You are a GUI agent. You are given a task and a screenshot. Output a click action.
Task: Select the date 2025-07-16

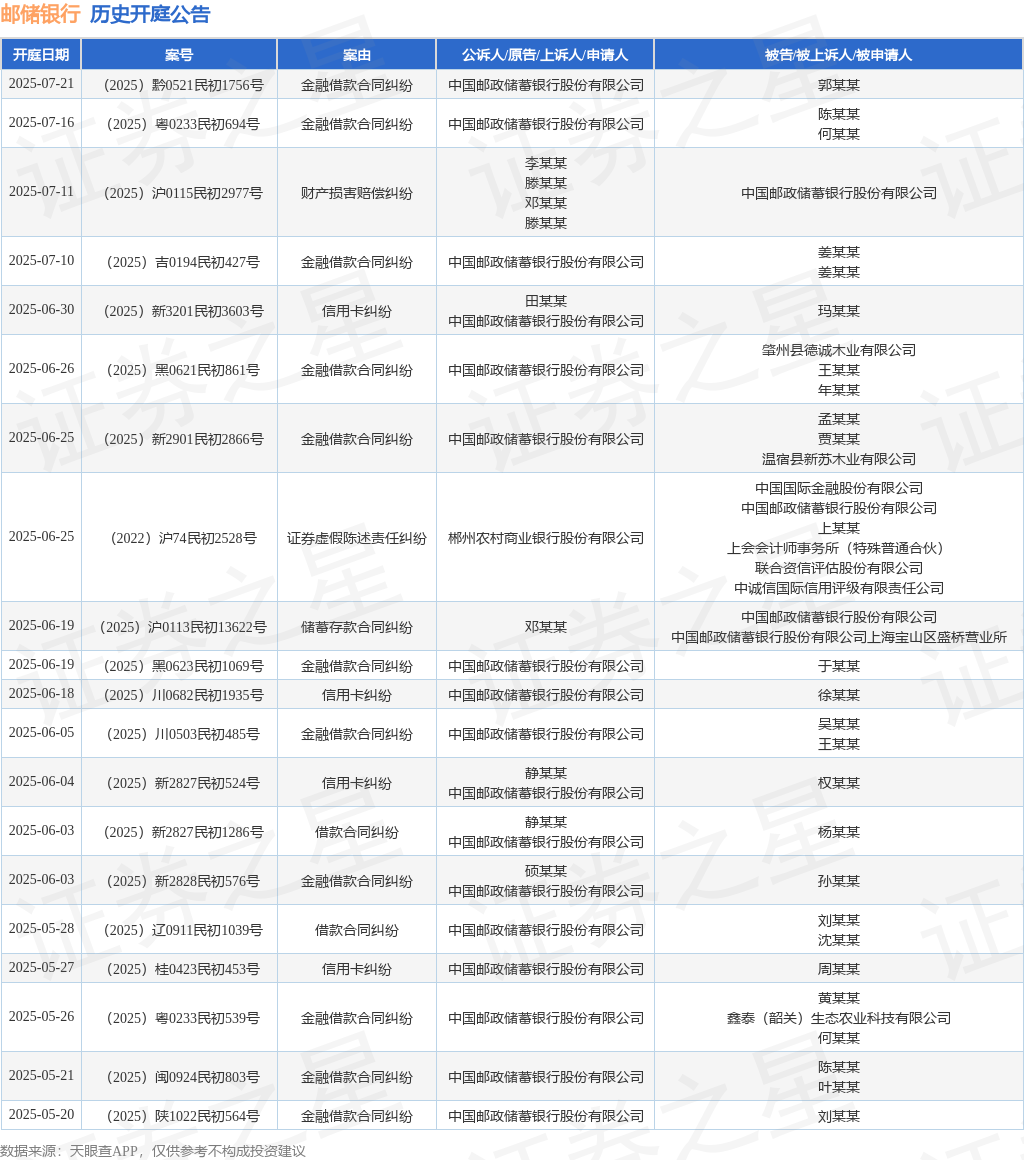[x=41, y=123]
